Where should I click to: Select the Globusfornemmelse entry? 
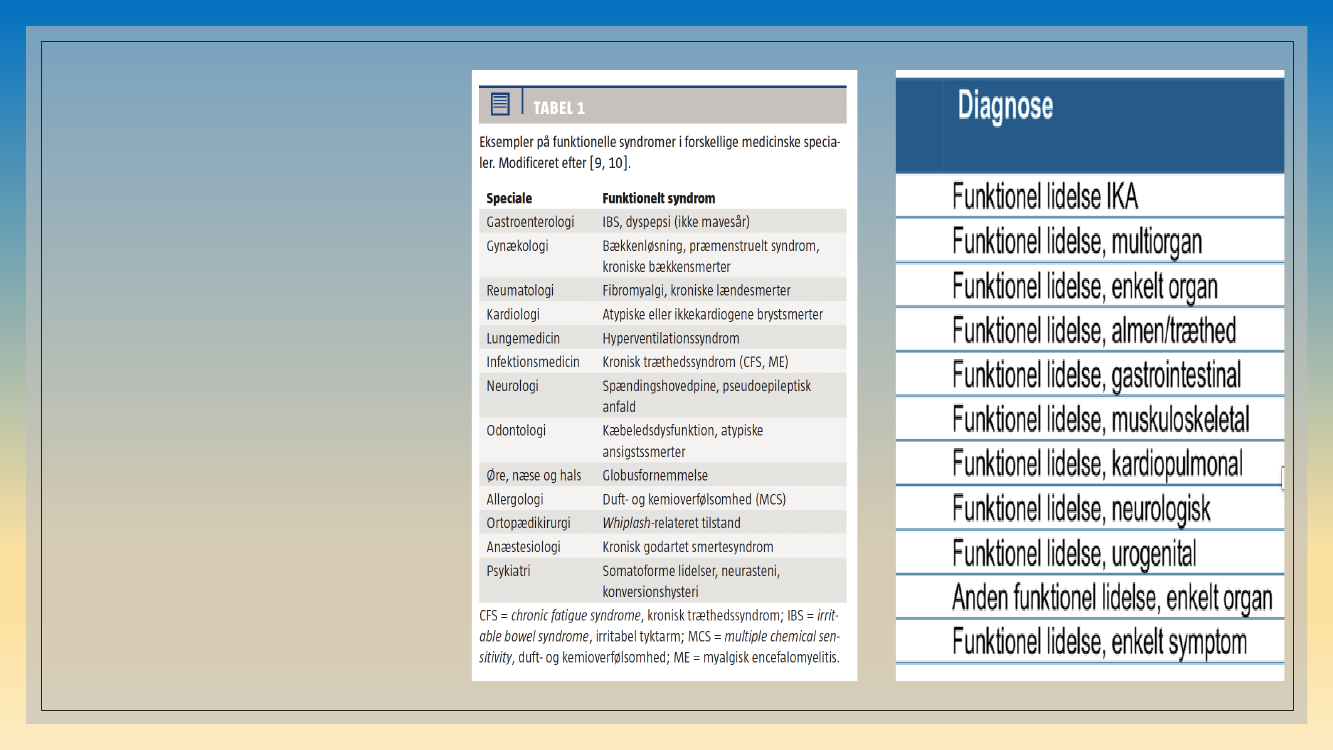(655, 475)
